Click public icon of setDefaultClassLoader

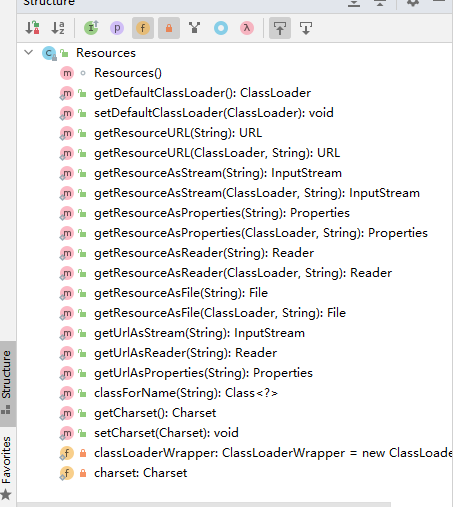click(82, 113)
